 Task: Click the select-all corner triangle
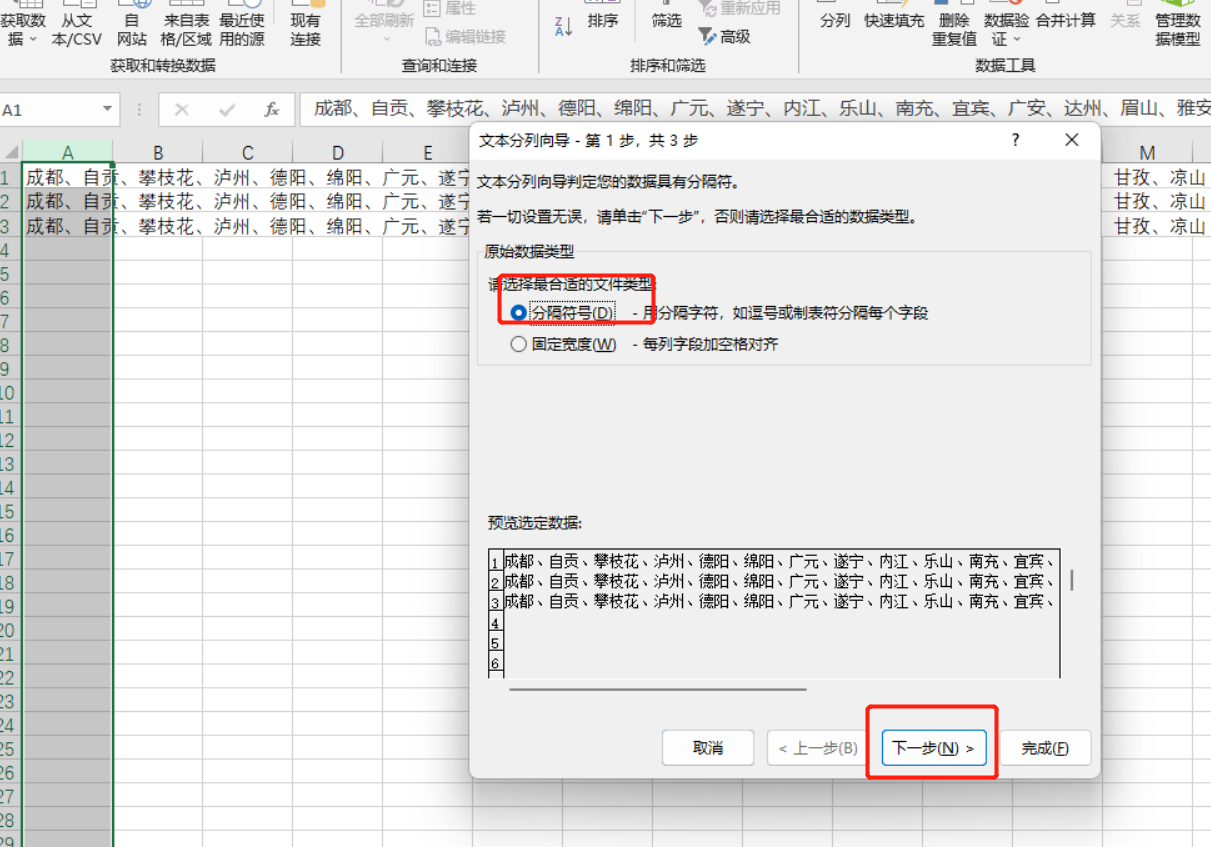point(11,153)
